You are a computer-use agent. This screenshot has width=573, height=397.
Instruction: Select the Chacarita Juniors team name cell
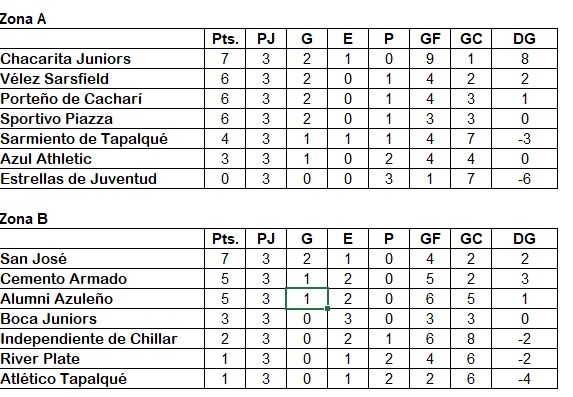[x=102, y=59]
